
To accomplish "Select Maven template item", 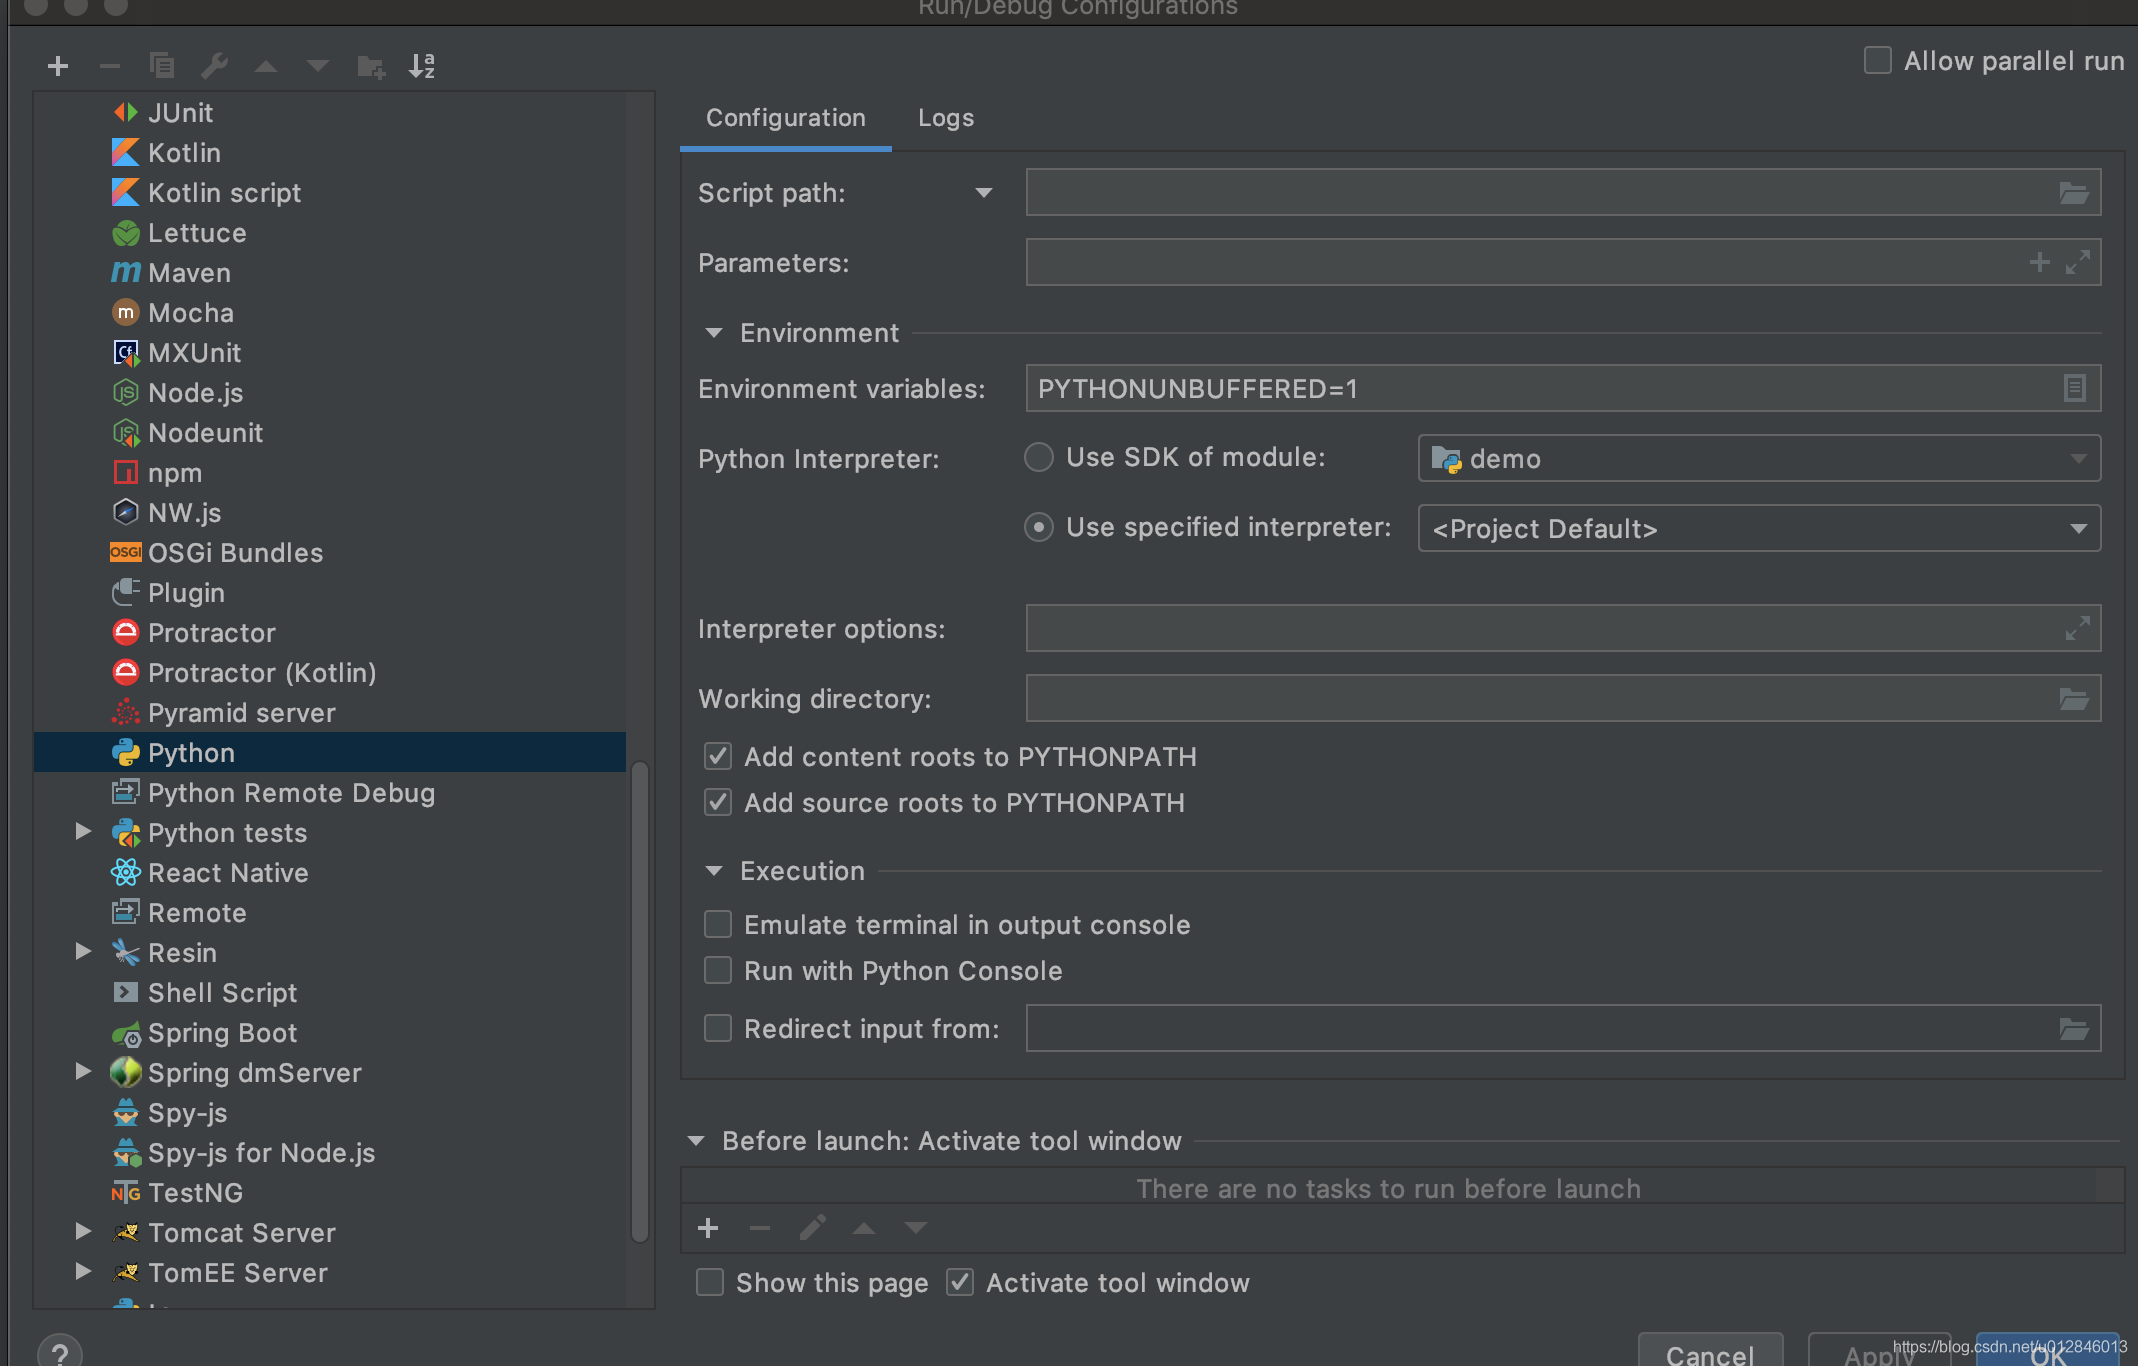I will (x=329, y=273).
